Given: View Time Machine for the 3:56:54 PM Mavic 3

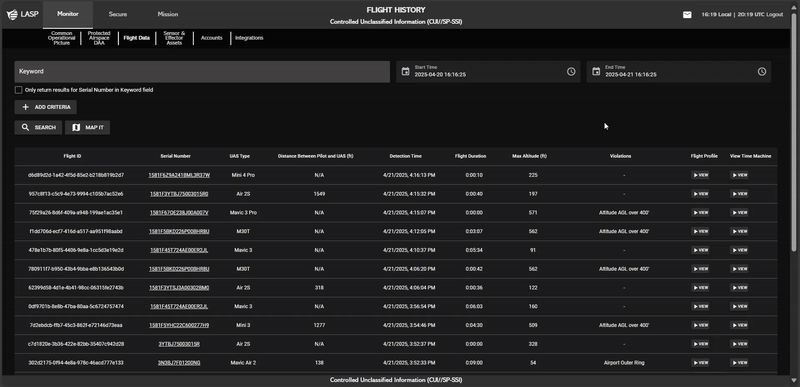Looking at the screenshot, I should (739, 306).
